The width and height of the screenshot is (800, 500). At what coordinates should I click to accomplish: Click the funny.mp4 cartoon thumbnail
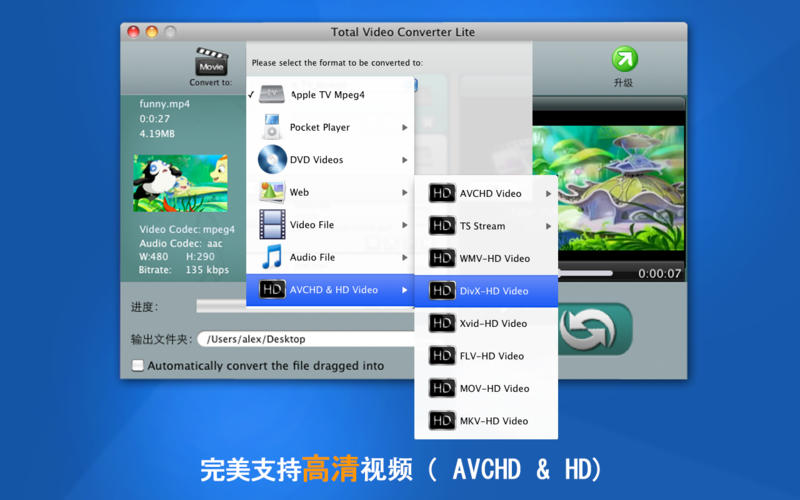coord(180,183)
